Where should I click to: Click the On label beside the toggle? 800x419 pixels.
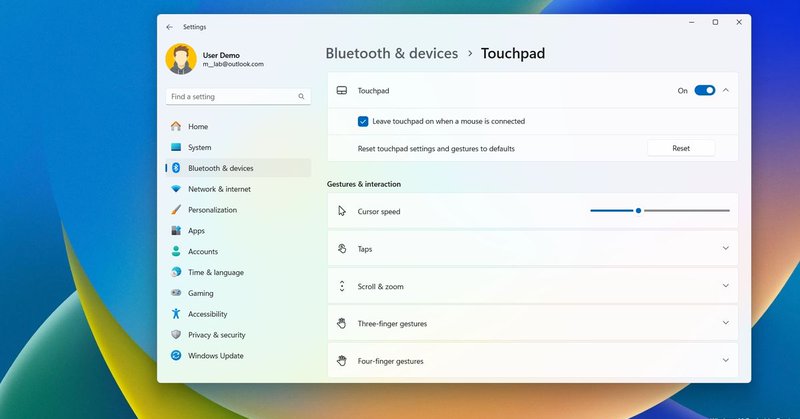682,91
